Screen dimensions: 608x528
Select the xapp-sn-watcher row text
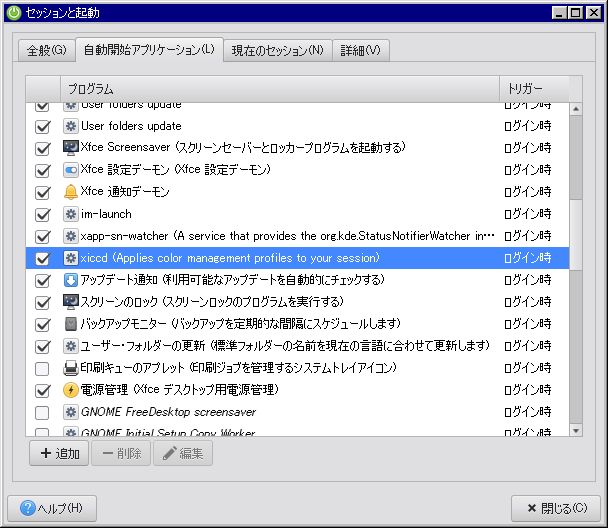[x=287, y=236]
